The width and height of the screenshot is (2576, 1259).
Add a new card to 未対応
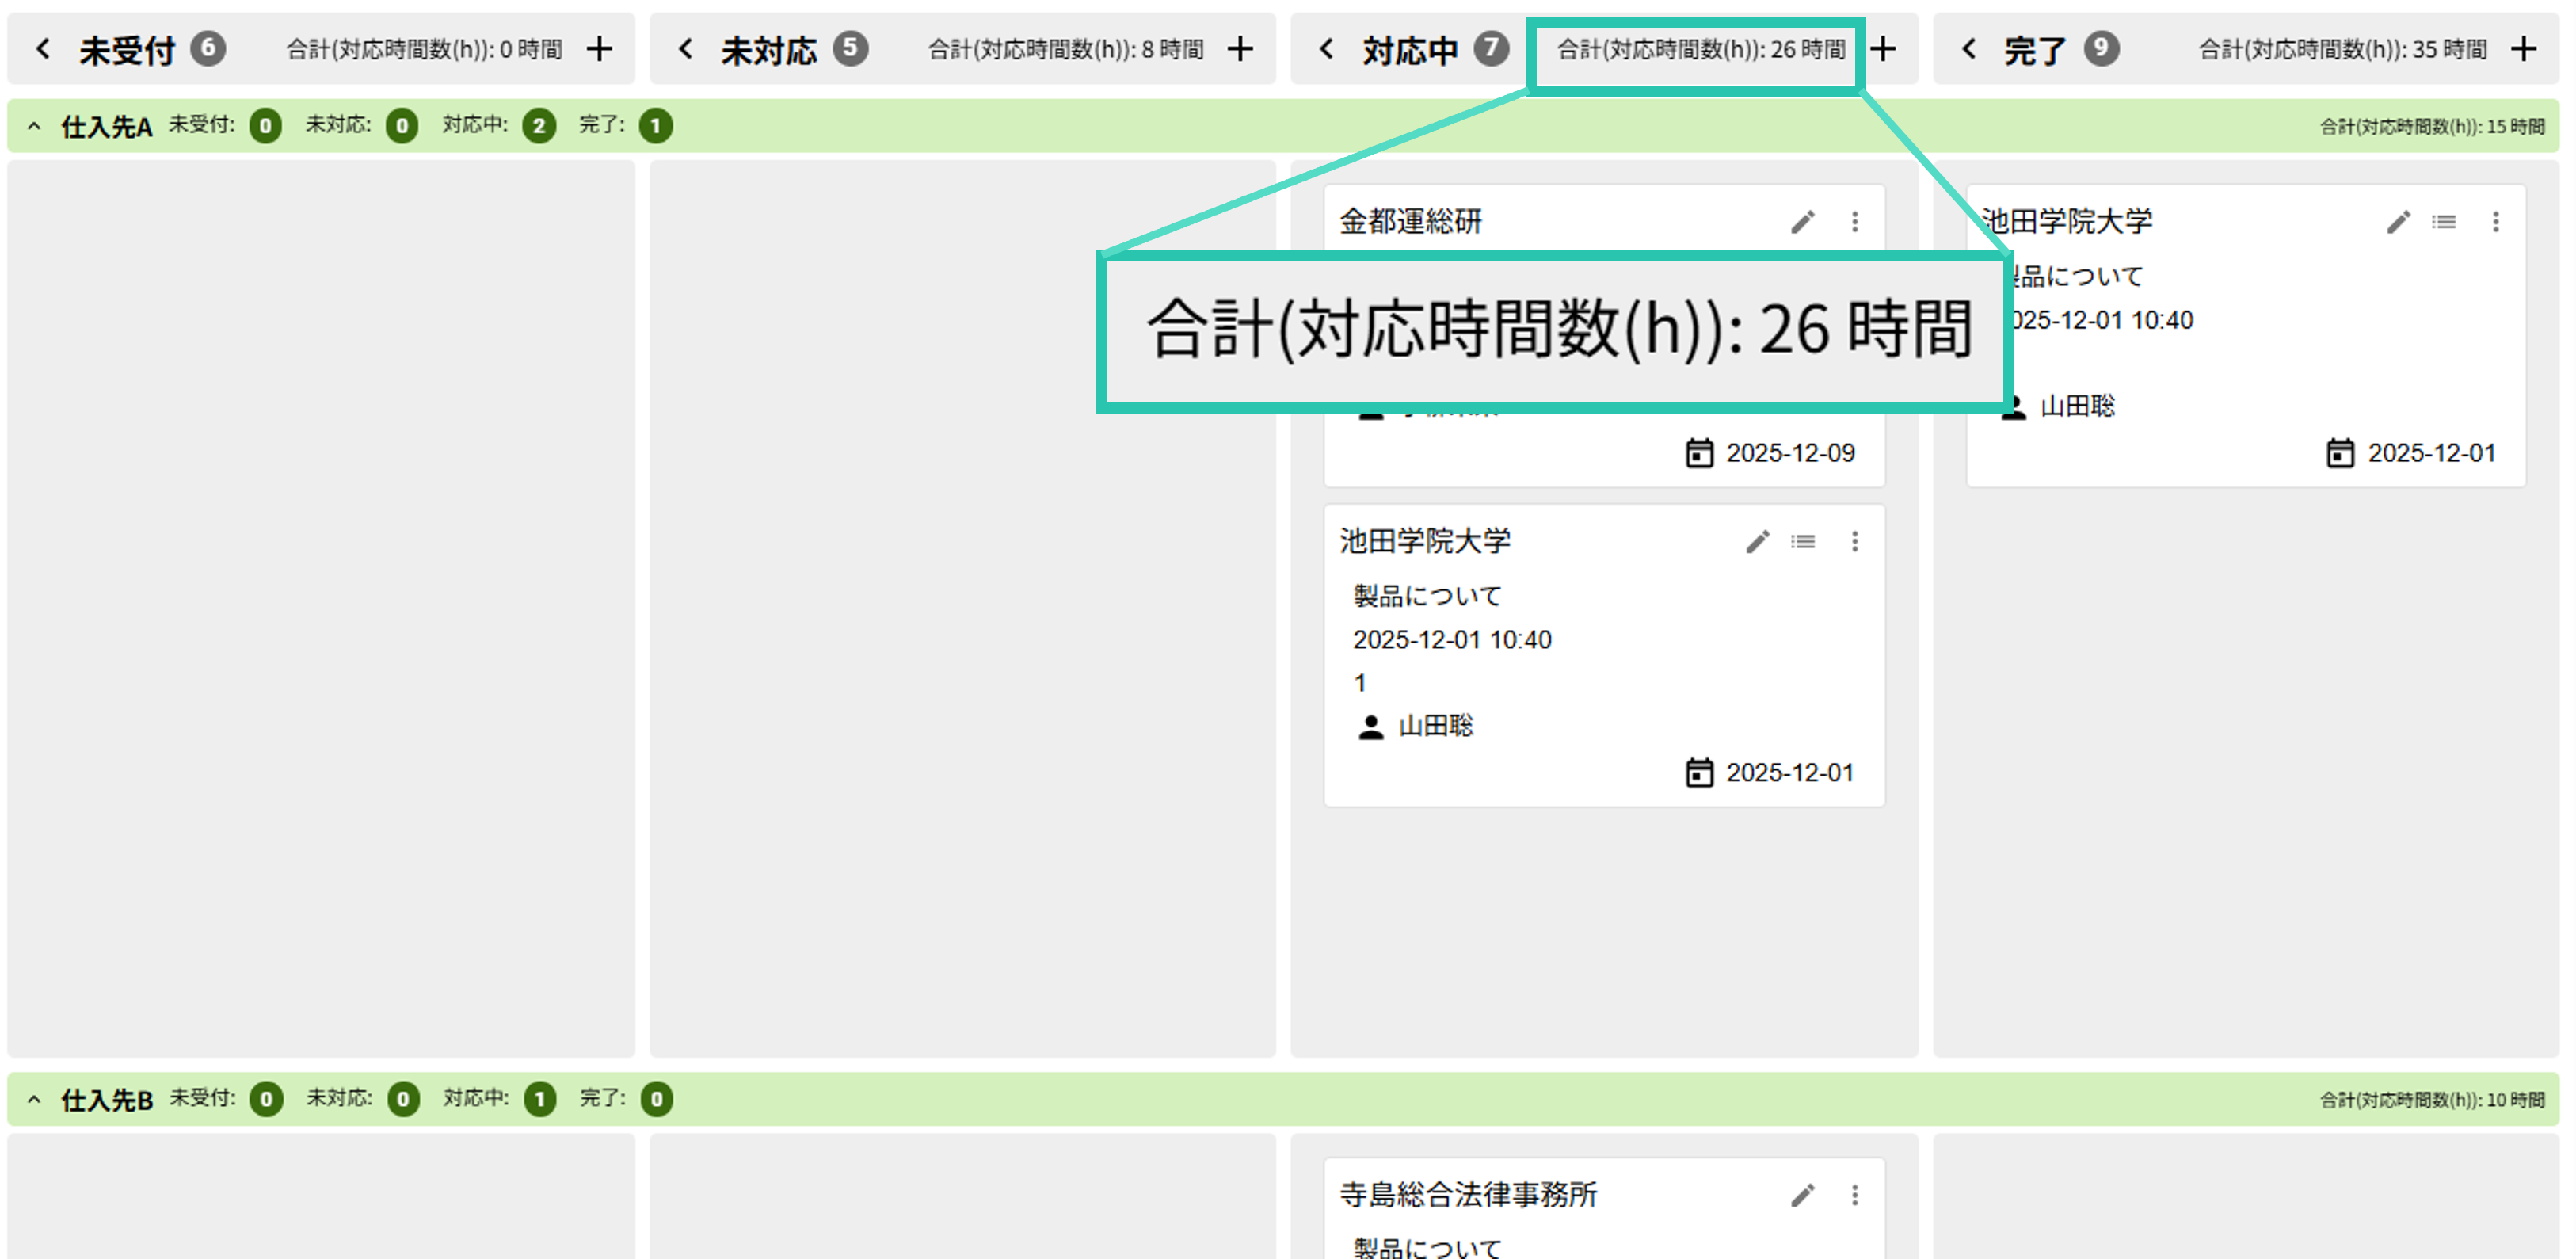(x=1241, y=48)
